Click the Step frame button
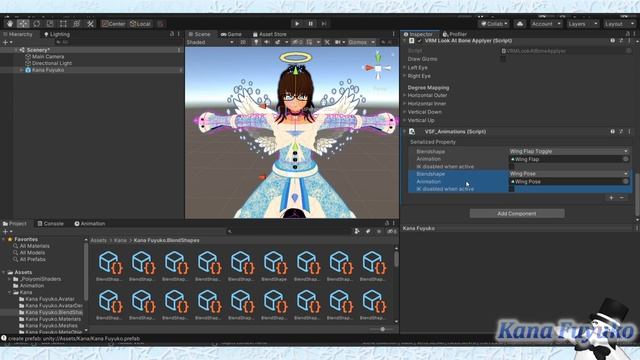The image size is (640, 360). [324, 24]
